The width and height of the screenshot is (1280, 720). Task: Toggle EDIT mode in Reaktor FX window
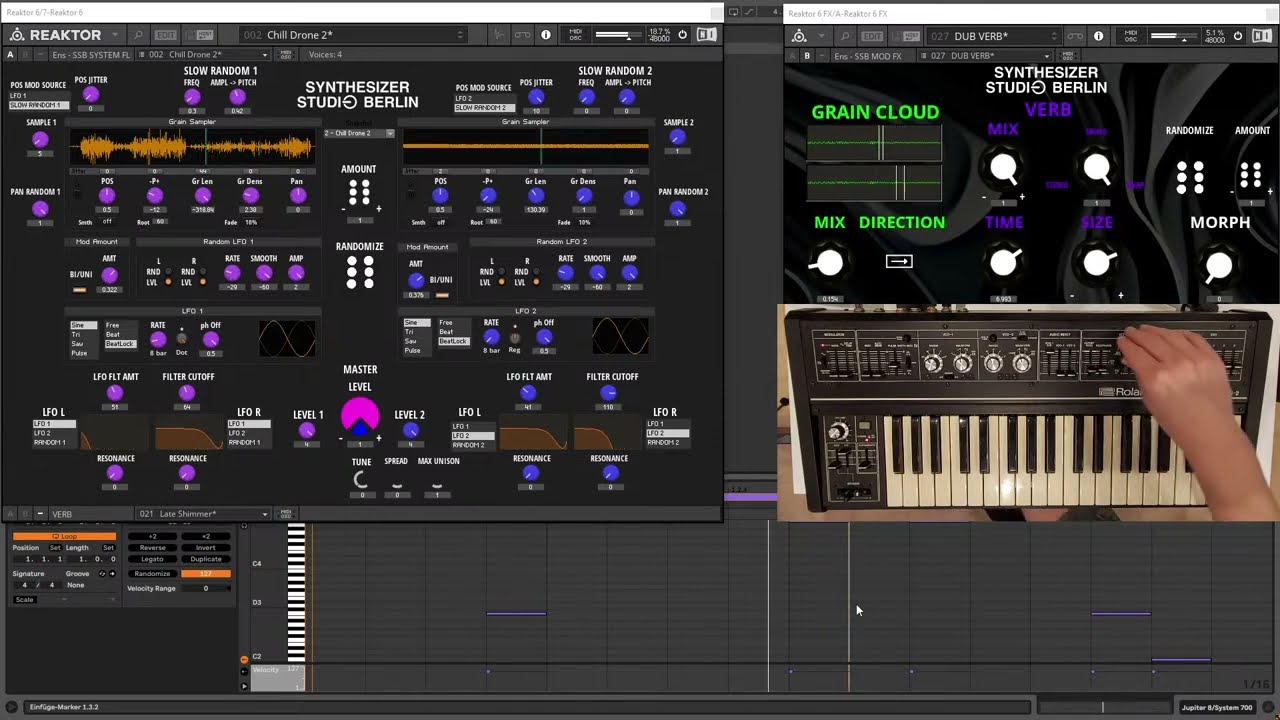[x=873, y=36]
